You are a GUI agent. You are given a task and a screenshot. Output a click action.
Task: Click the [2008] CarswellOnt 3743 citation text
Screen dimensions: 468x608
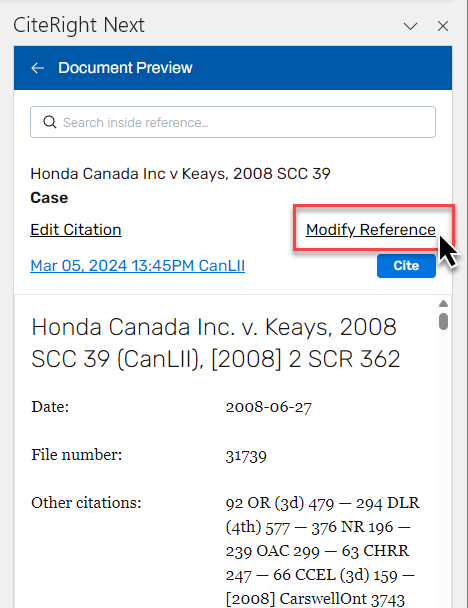tap(315, 599)
